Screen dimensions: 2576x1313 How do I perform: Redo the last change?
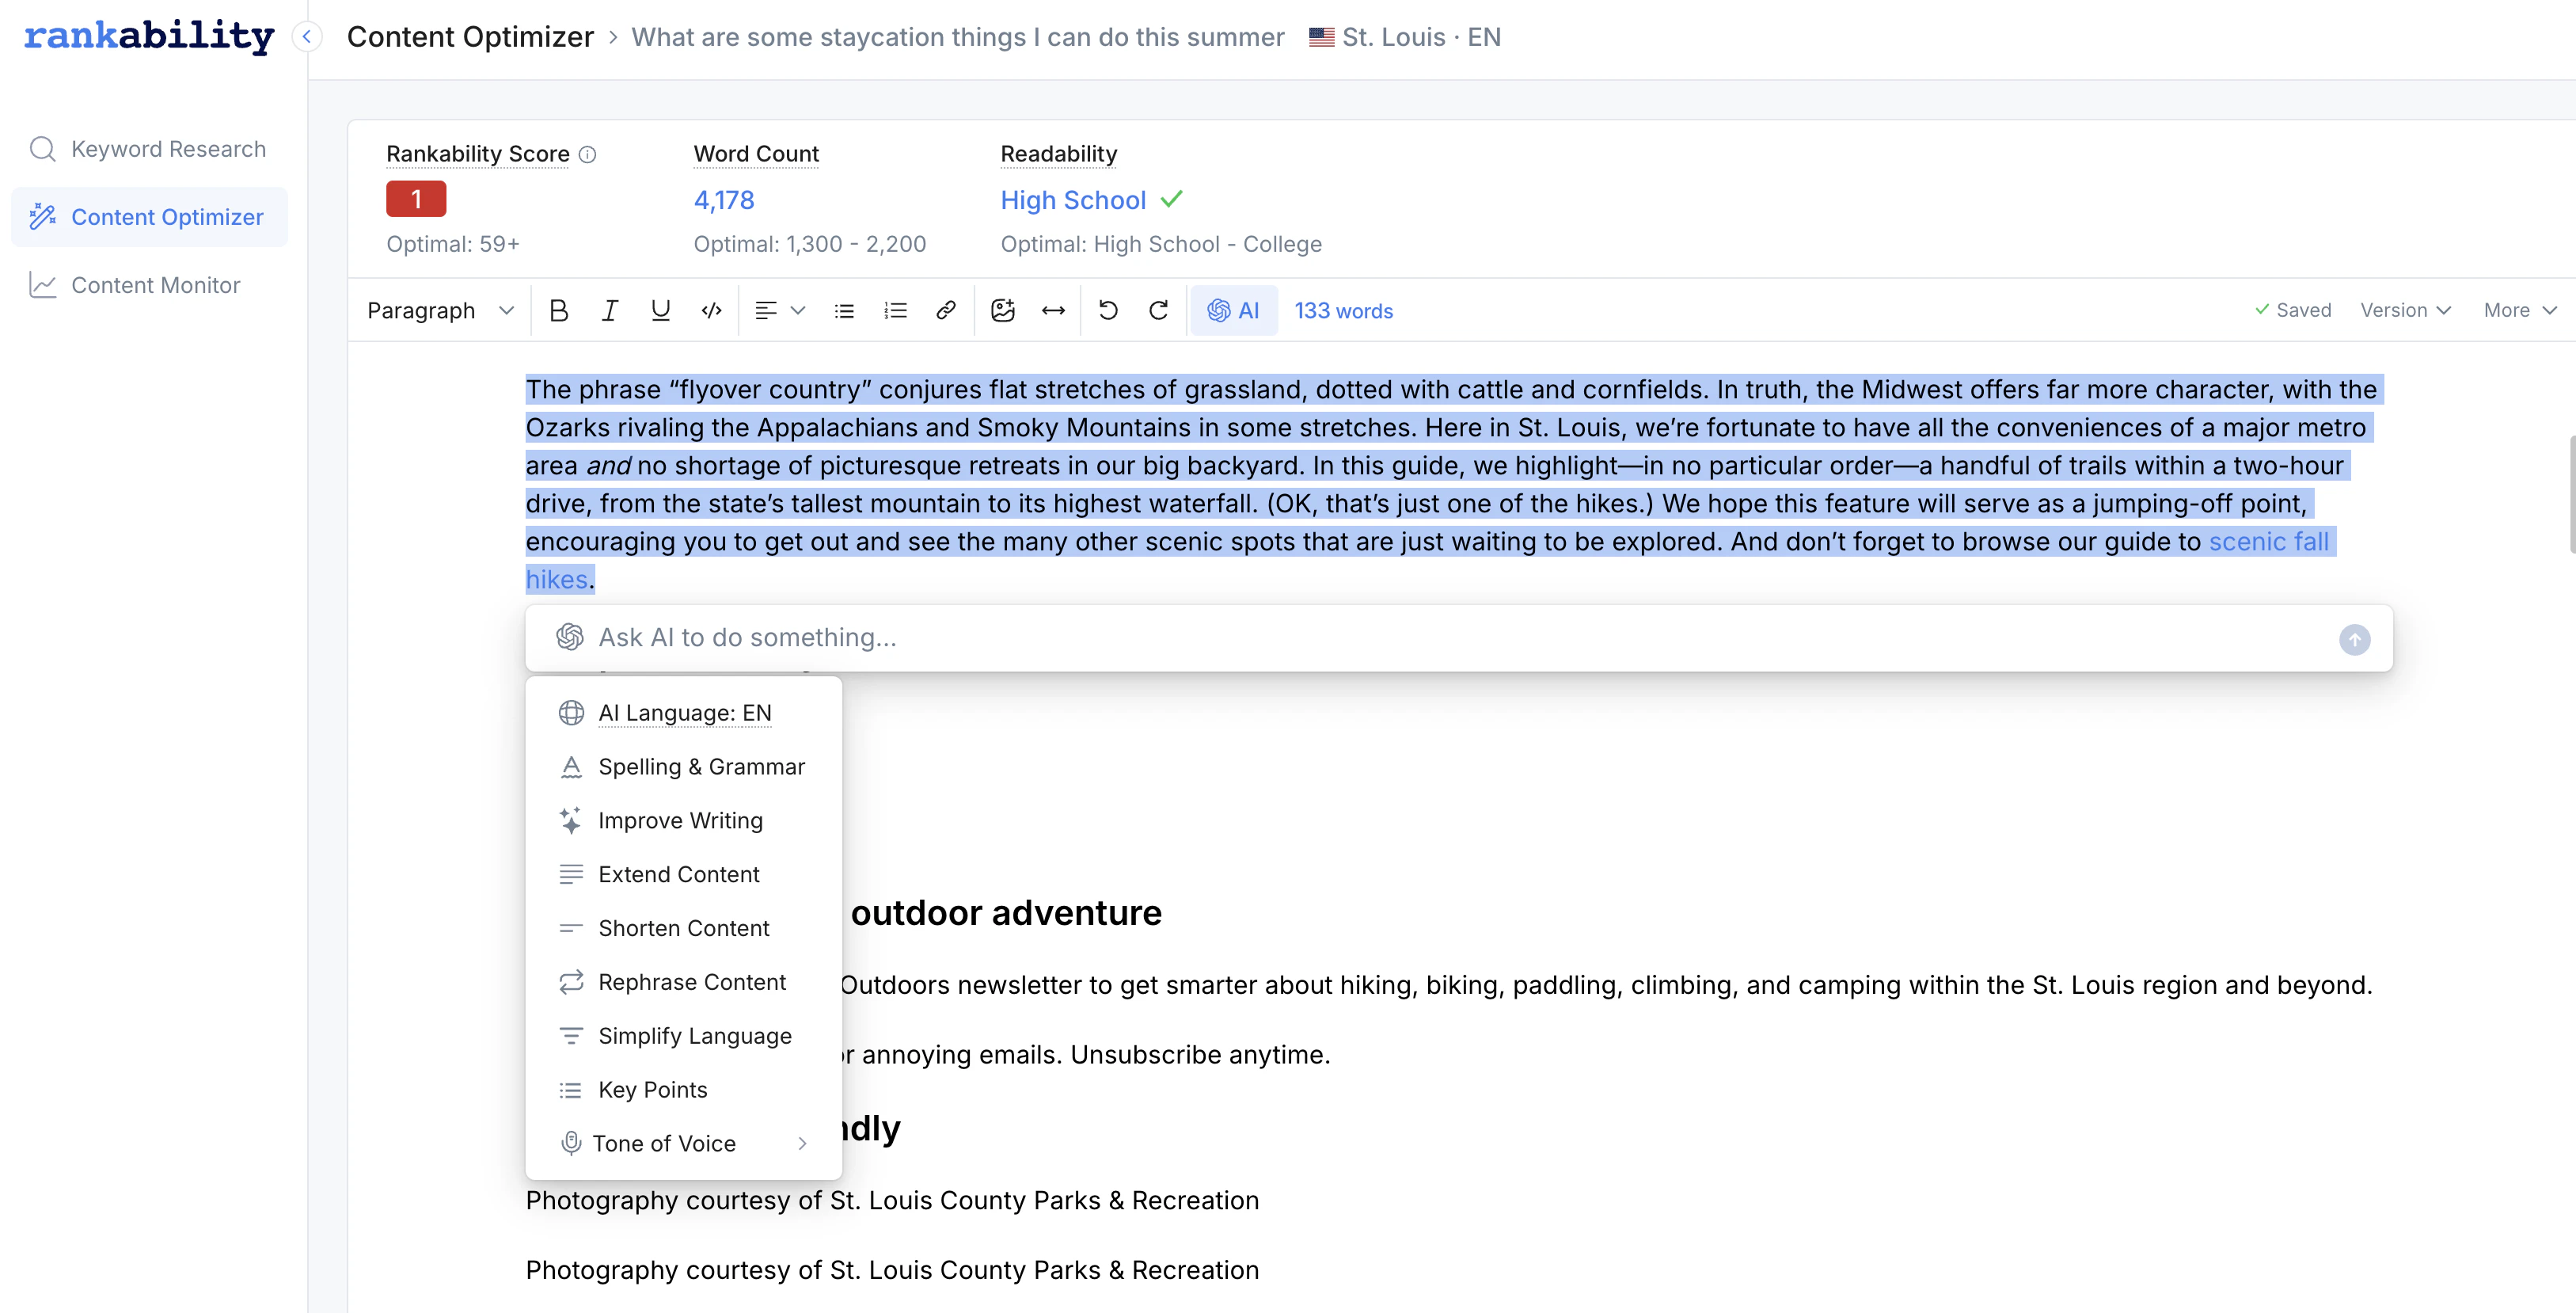tap(1158, 310)
